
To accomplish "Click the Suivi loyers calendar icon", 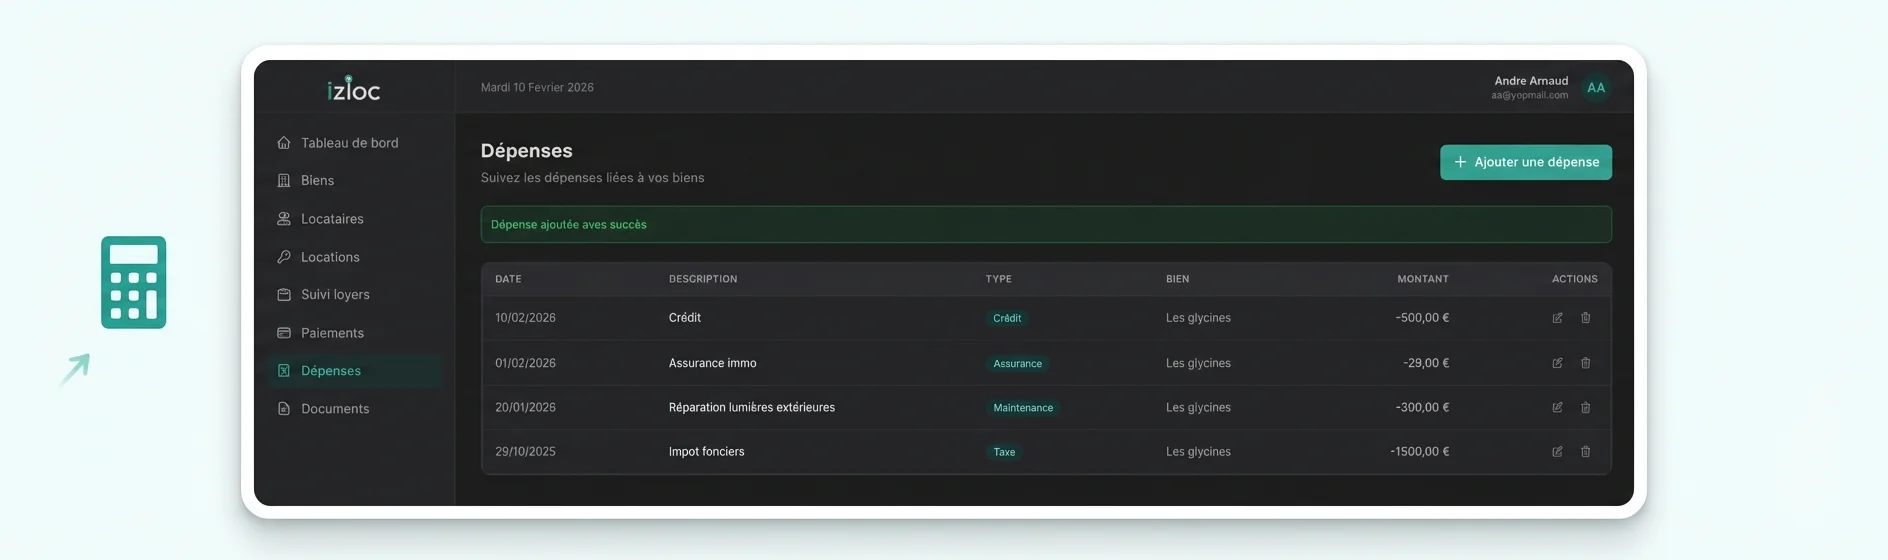I will click(x=284, y=295).
